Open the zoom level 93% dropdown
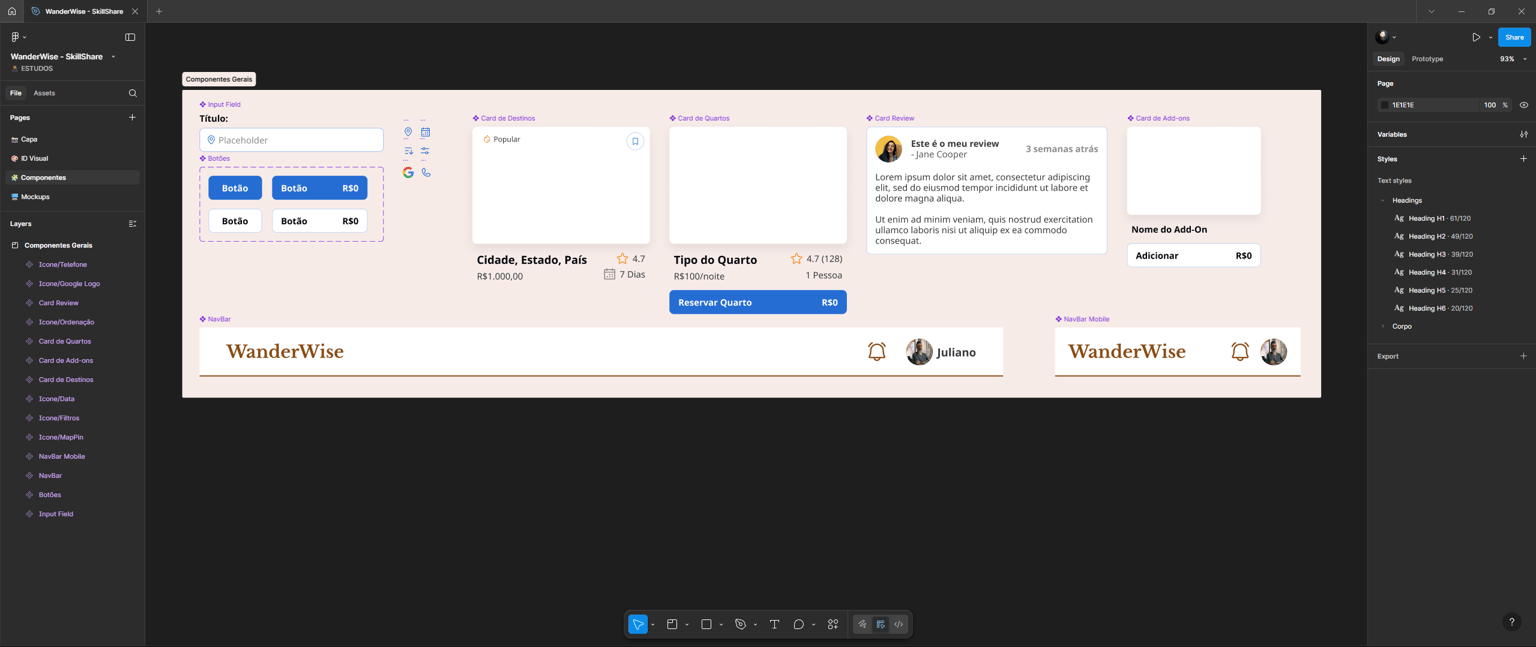Screen dimensions: 1536x647 point(1513,59)
